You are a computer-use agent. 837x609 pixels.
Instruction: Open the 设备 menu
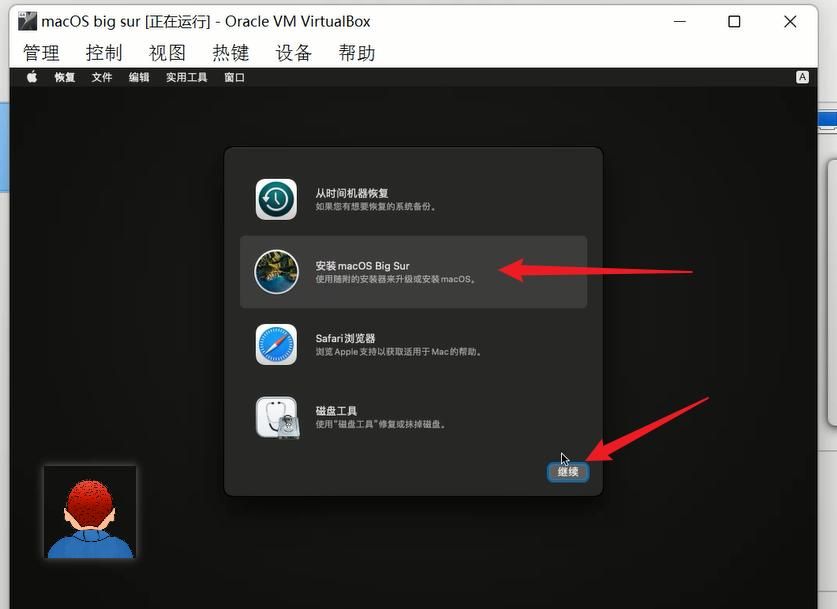[294, 53]
